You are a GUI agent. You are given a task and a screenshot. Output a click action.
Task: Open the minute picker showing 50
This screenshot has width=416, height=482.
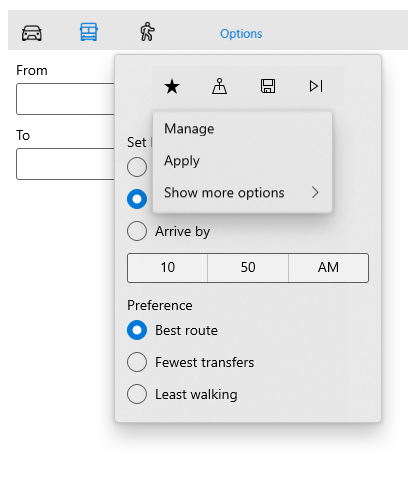tap(248, 268)
